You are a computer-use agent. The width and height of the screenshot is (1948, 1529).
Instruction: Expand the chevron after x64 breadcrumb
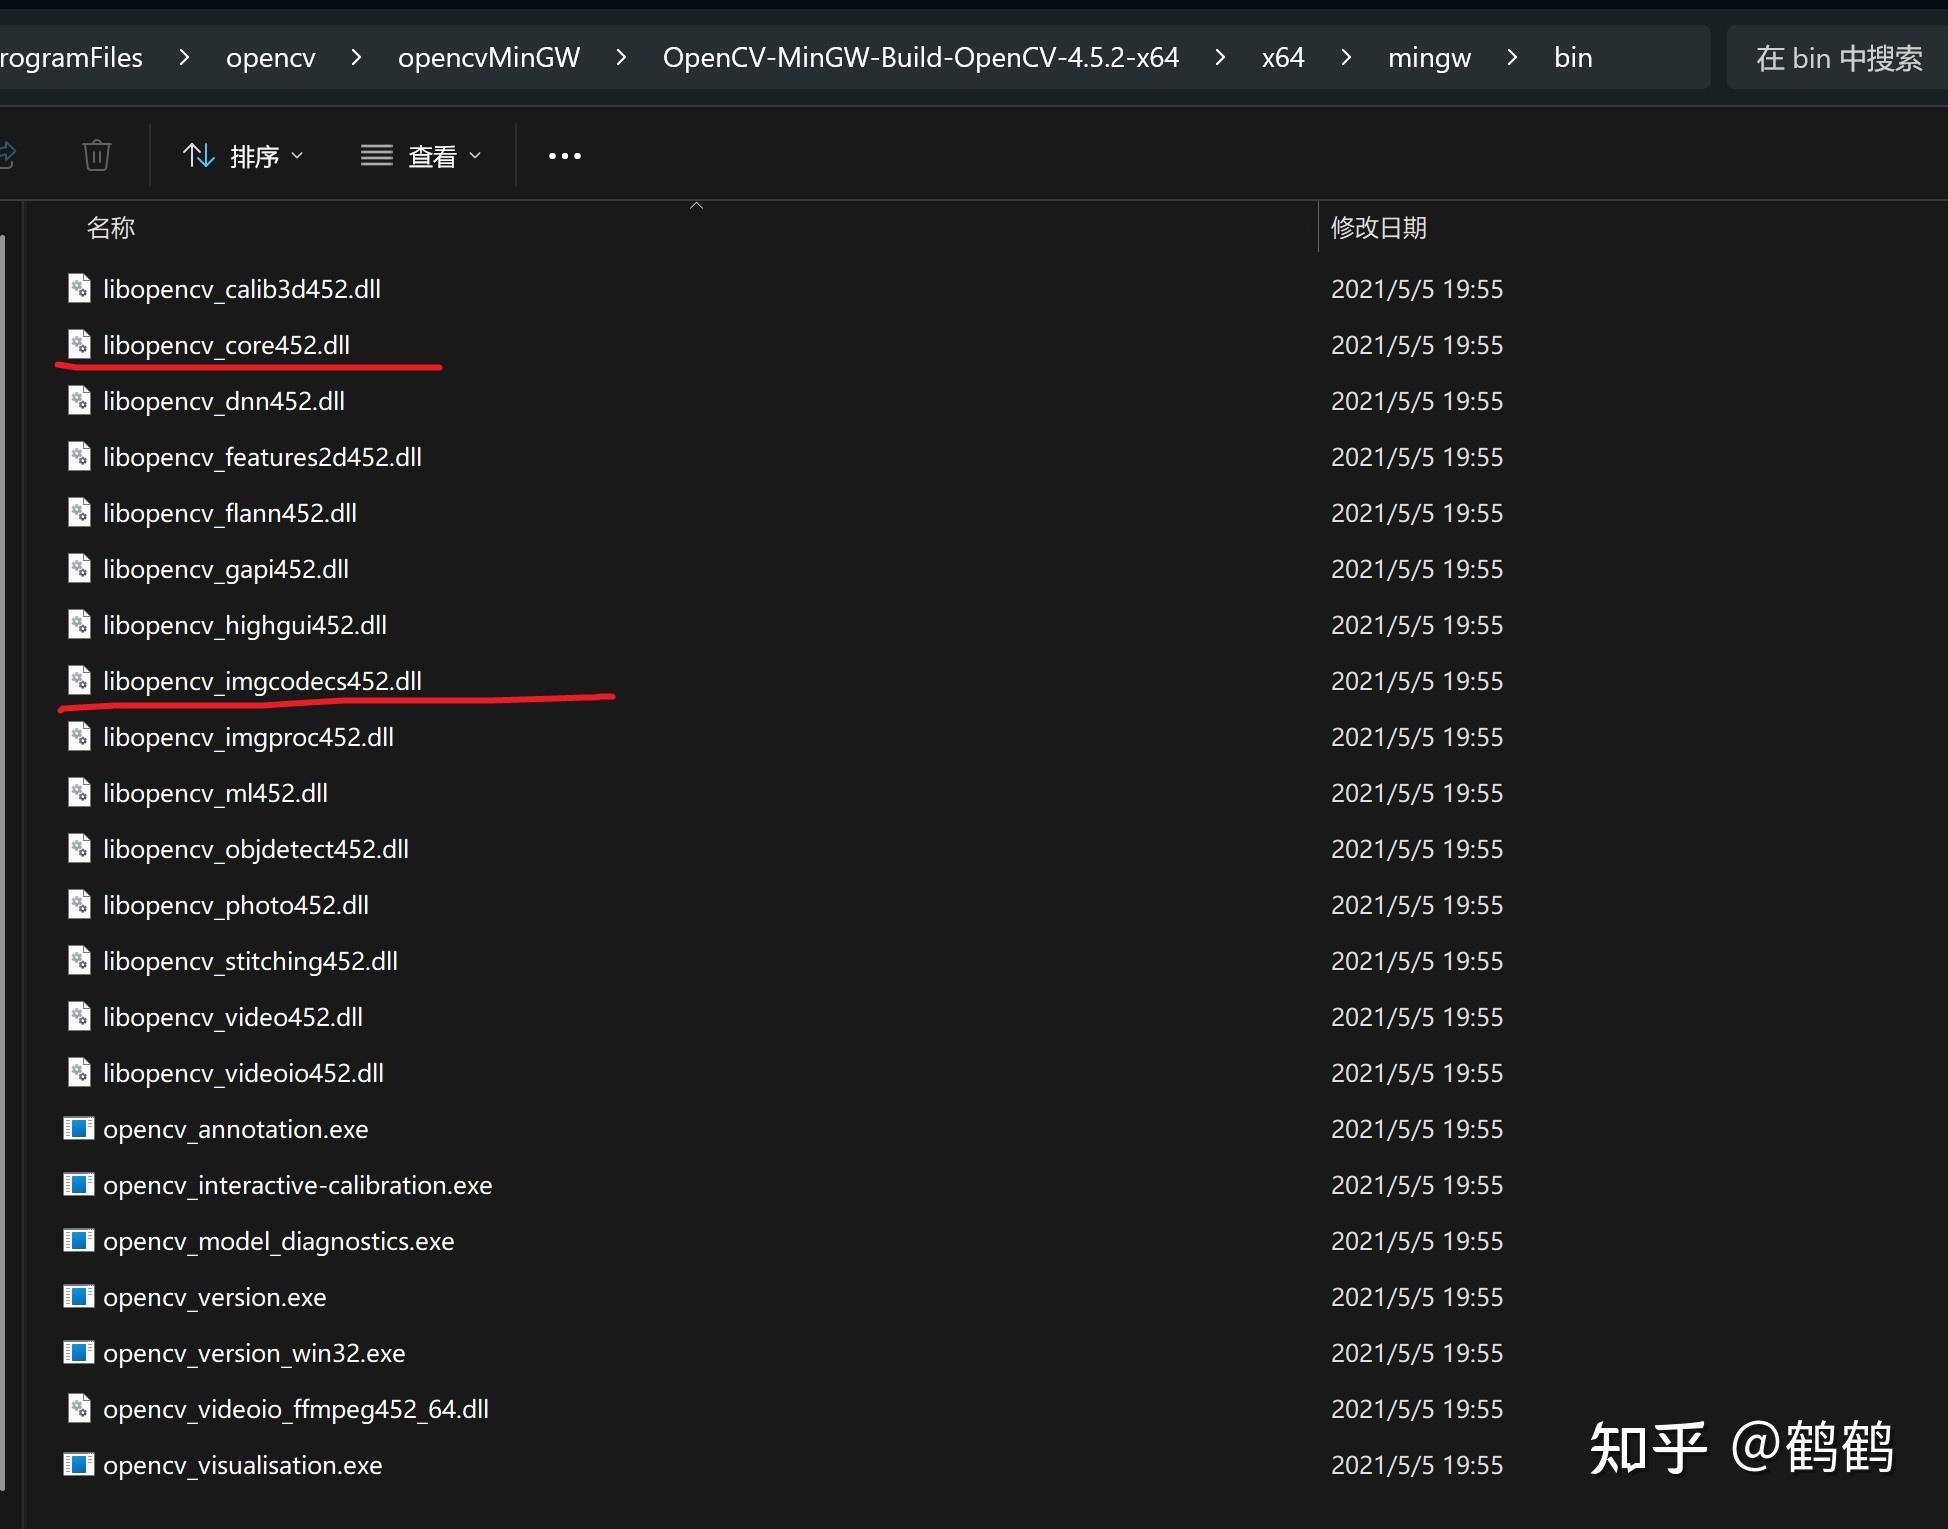click(1346, 58)
